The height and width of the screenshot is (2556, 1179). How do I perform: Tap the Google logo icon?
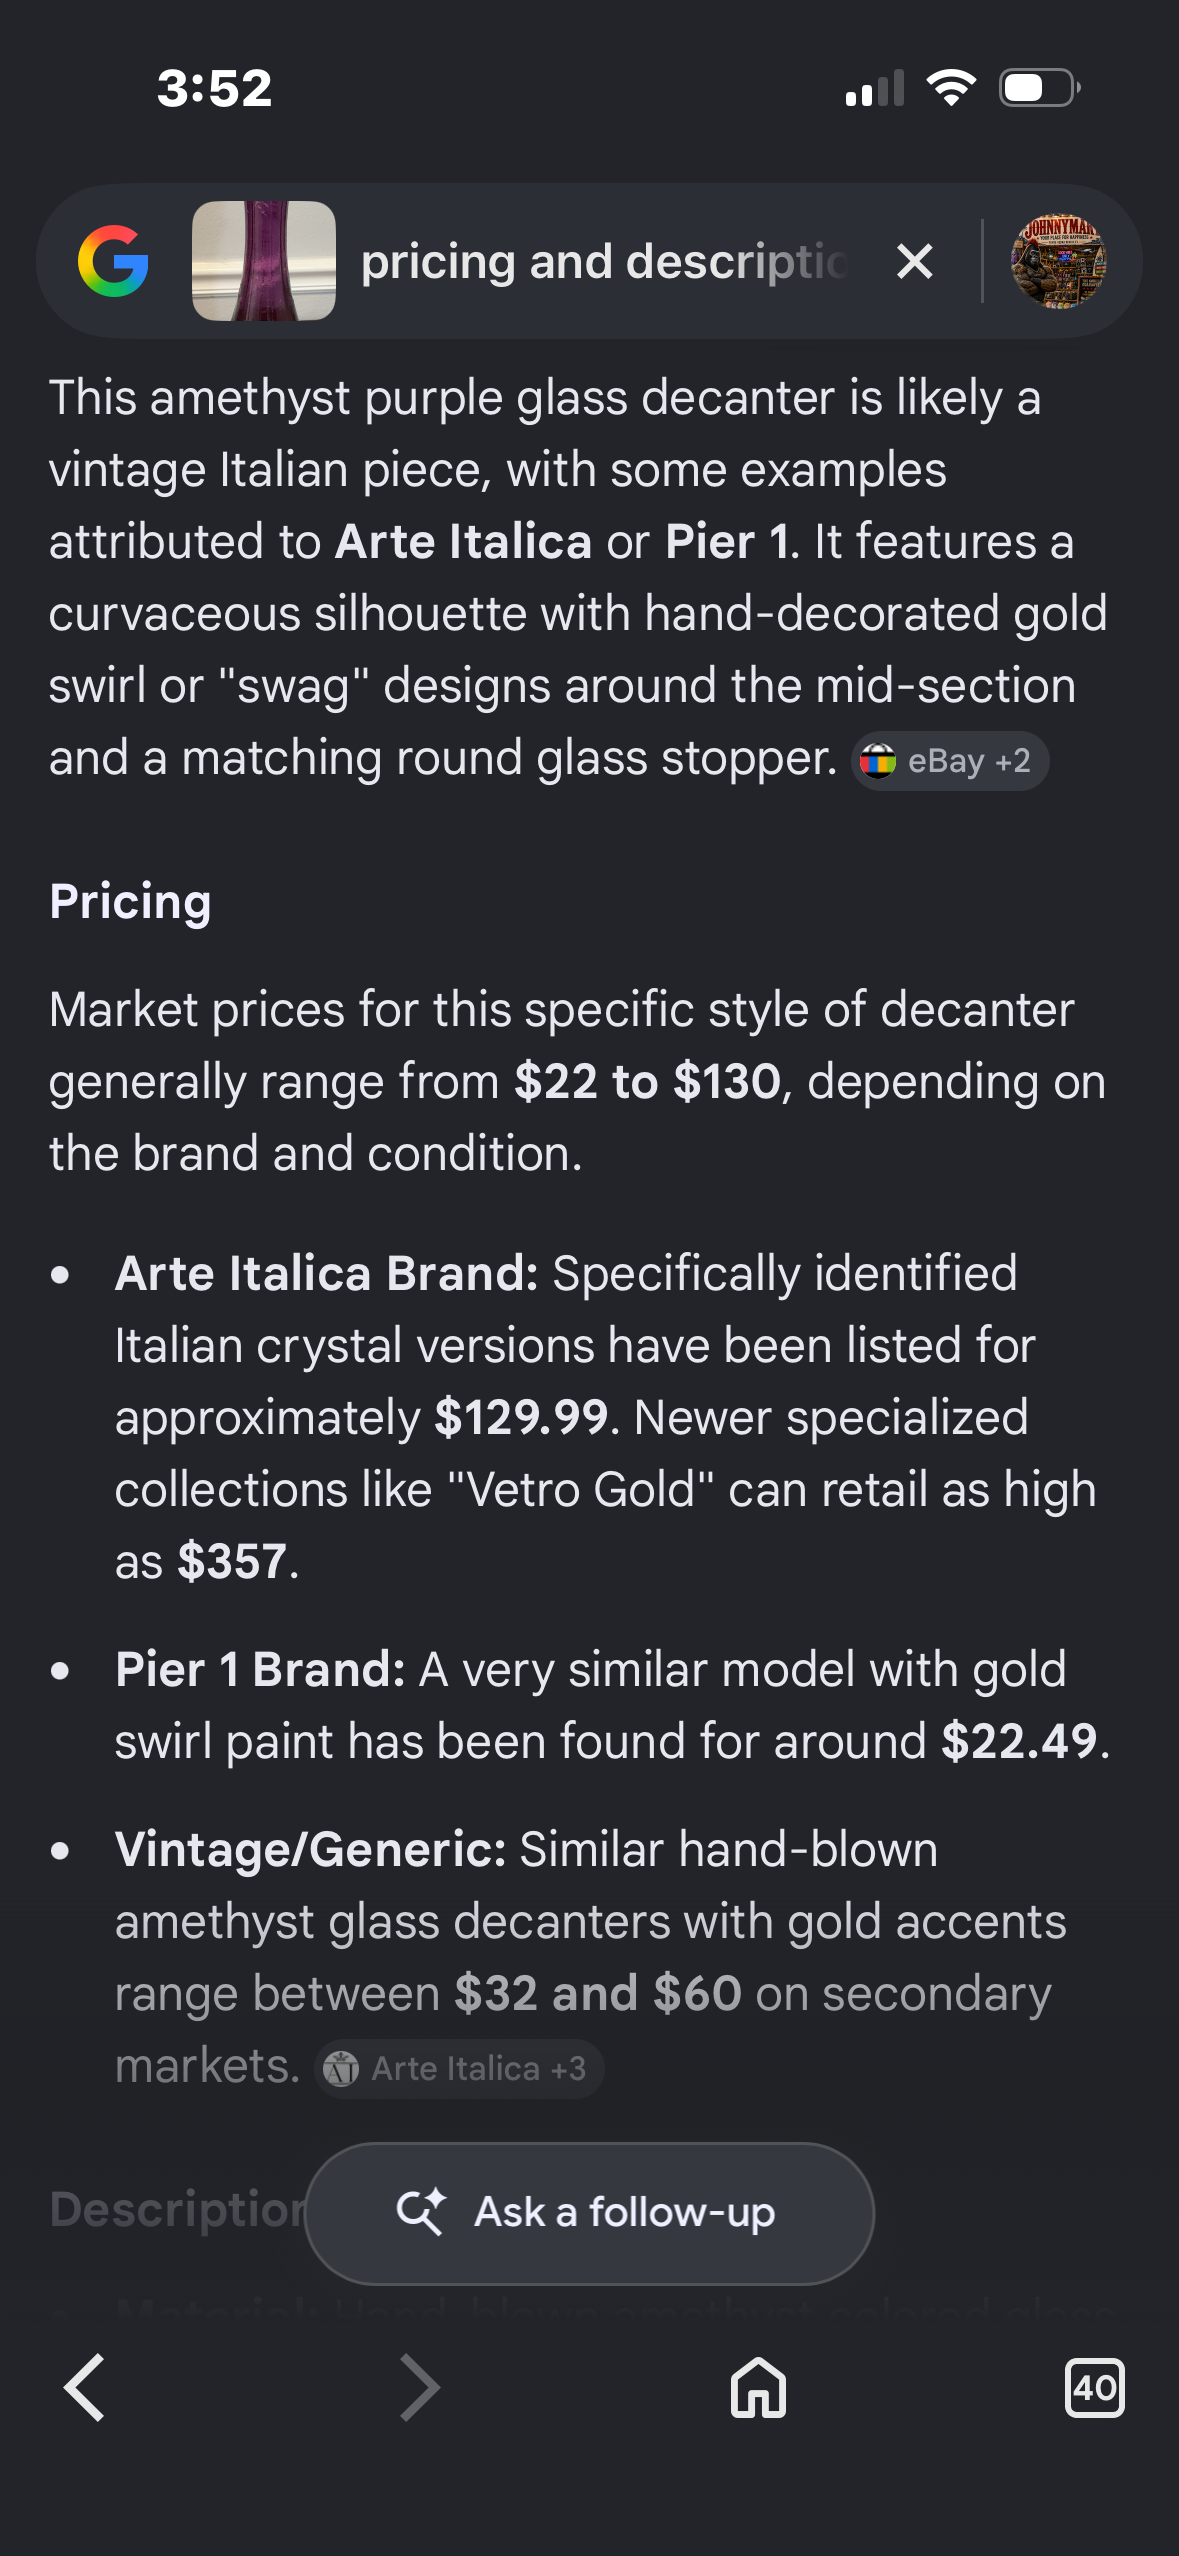[113, 261]
